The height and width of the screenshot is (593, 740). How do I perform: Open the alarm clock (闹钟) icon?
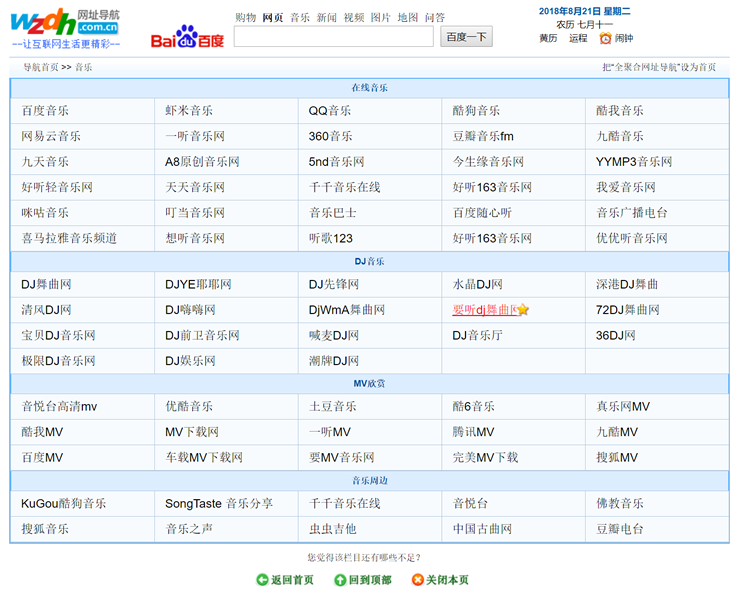[x=605, y=38]
